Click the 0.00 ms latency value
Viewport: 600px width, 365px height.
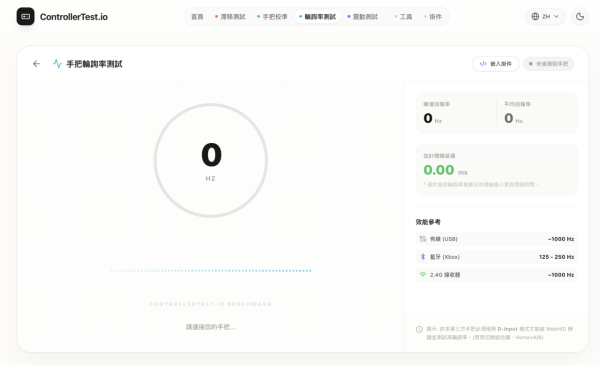445,170
